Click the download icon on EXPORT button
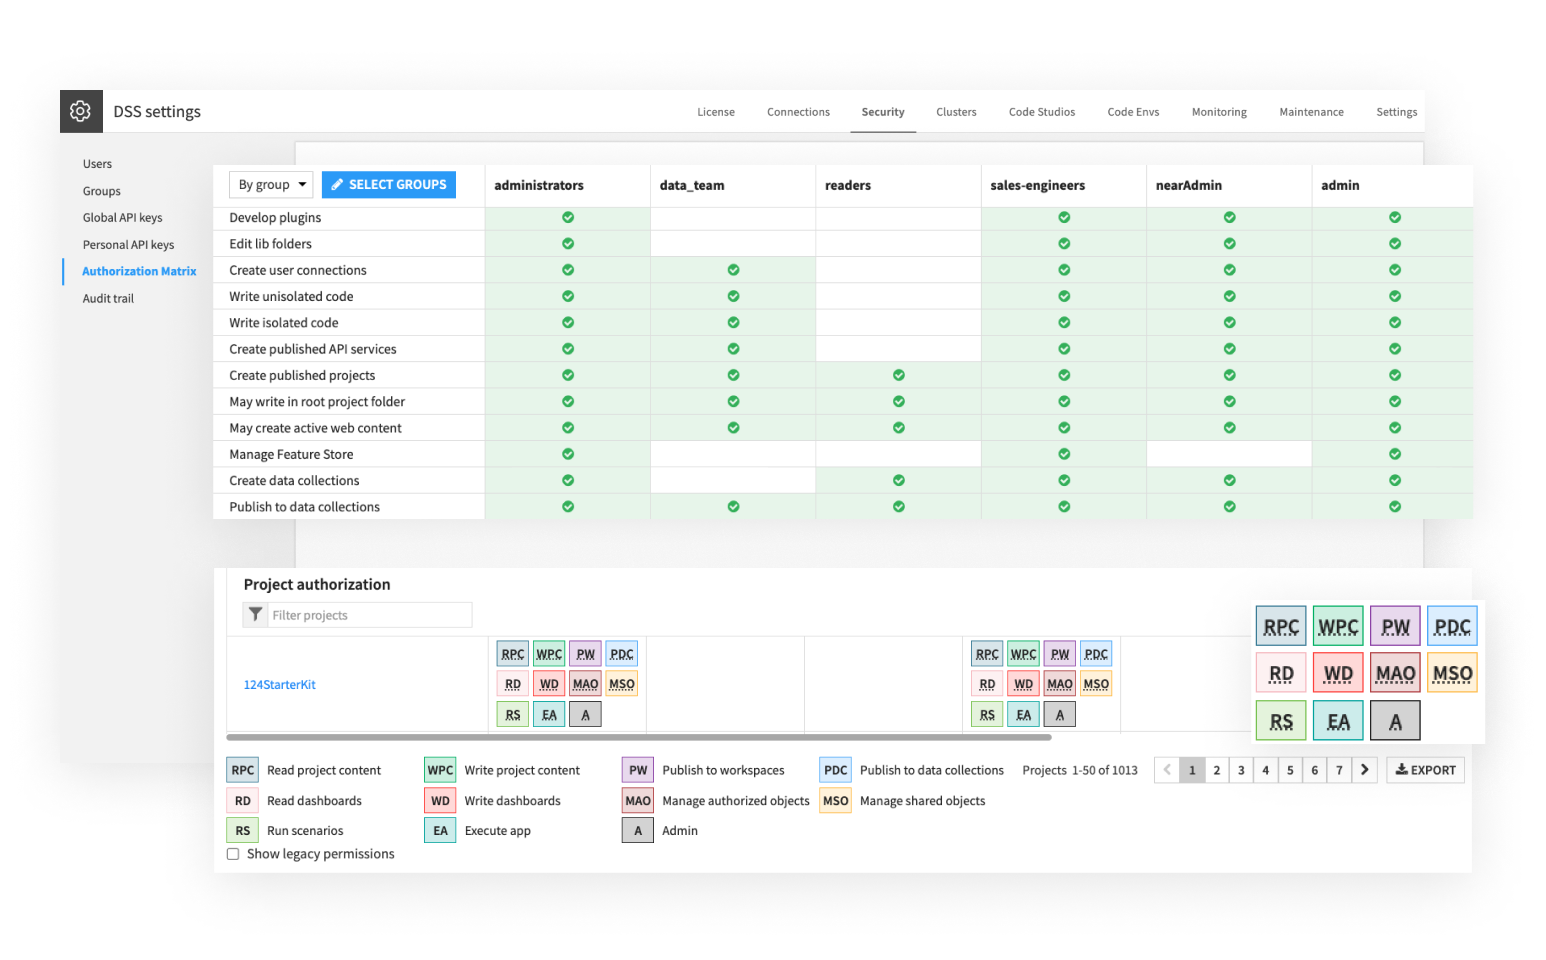 1403,769
